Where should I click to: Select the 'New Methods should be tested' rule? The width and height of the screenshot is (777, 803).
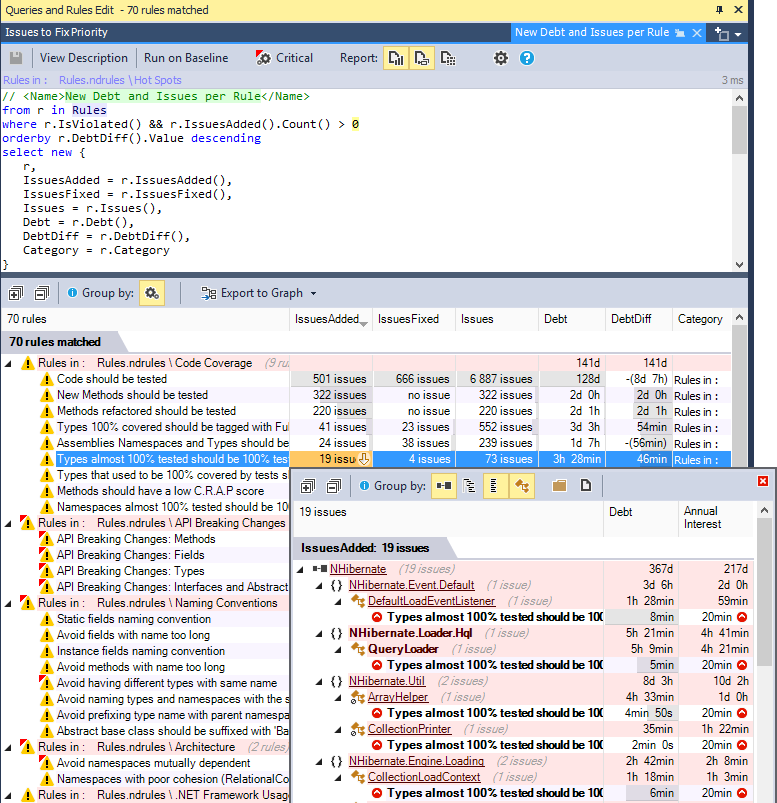132,395
